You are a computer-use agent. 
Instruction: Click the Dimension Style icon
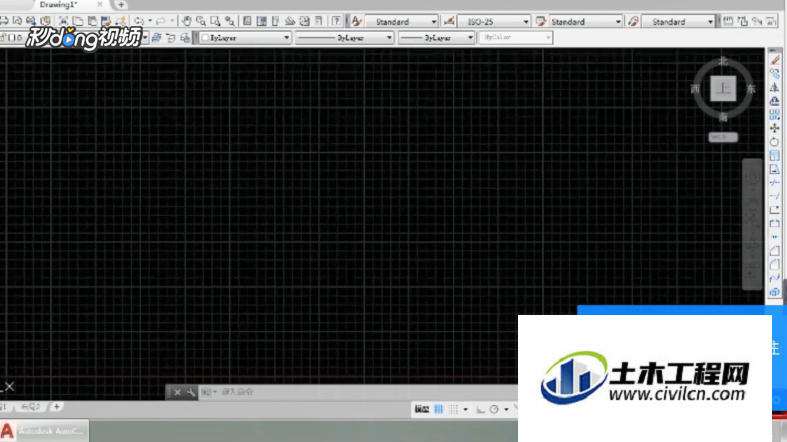click(x=449, y=21)
